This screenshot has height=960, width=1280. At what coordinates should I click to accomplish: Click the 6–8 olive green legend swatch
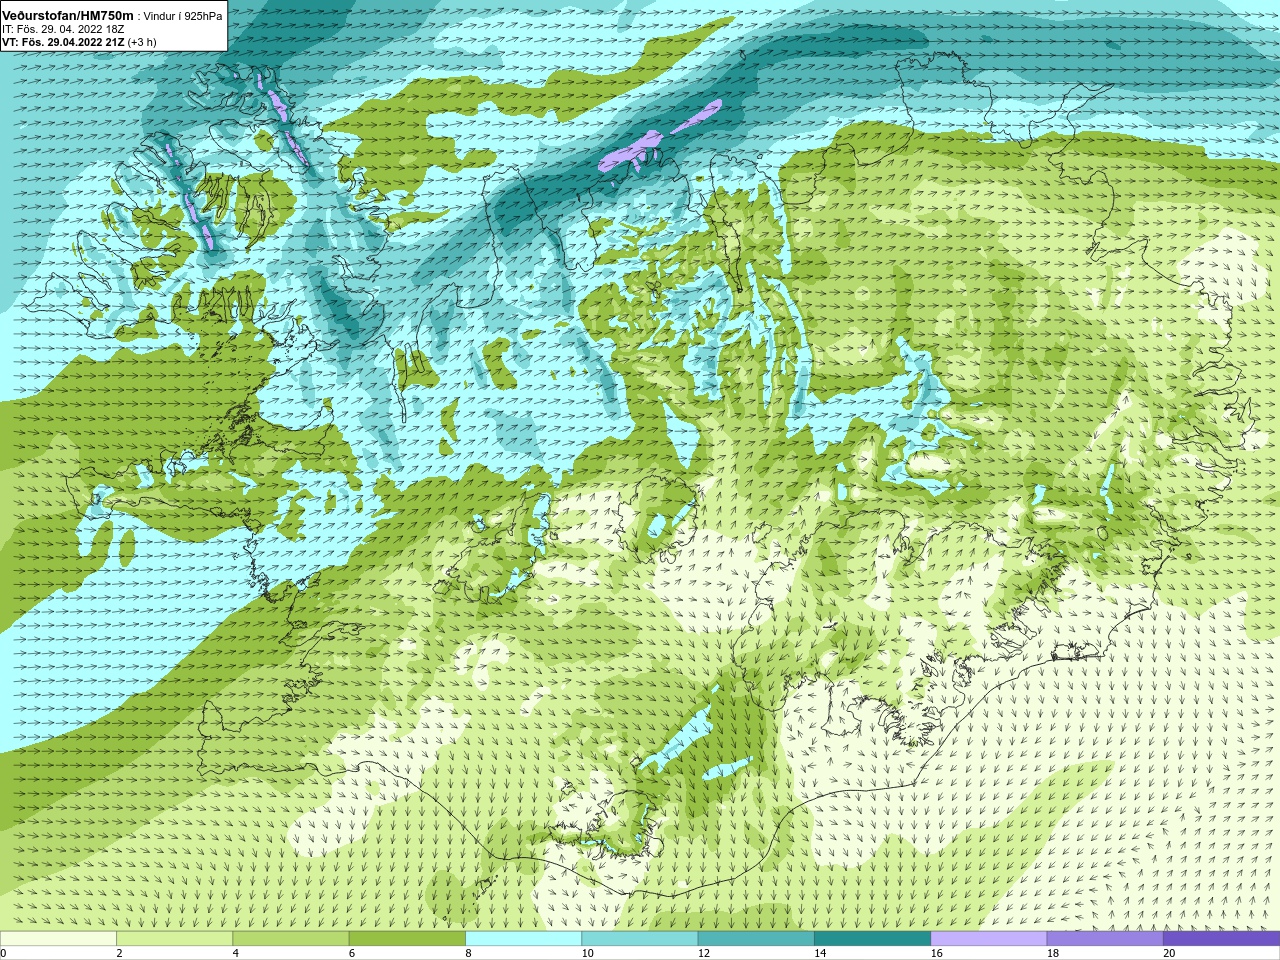click(407, 938)
